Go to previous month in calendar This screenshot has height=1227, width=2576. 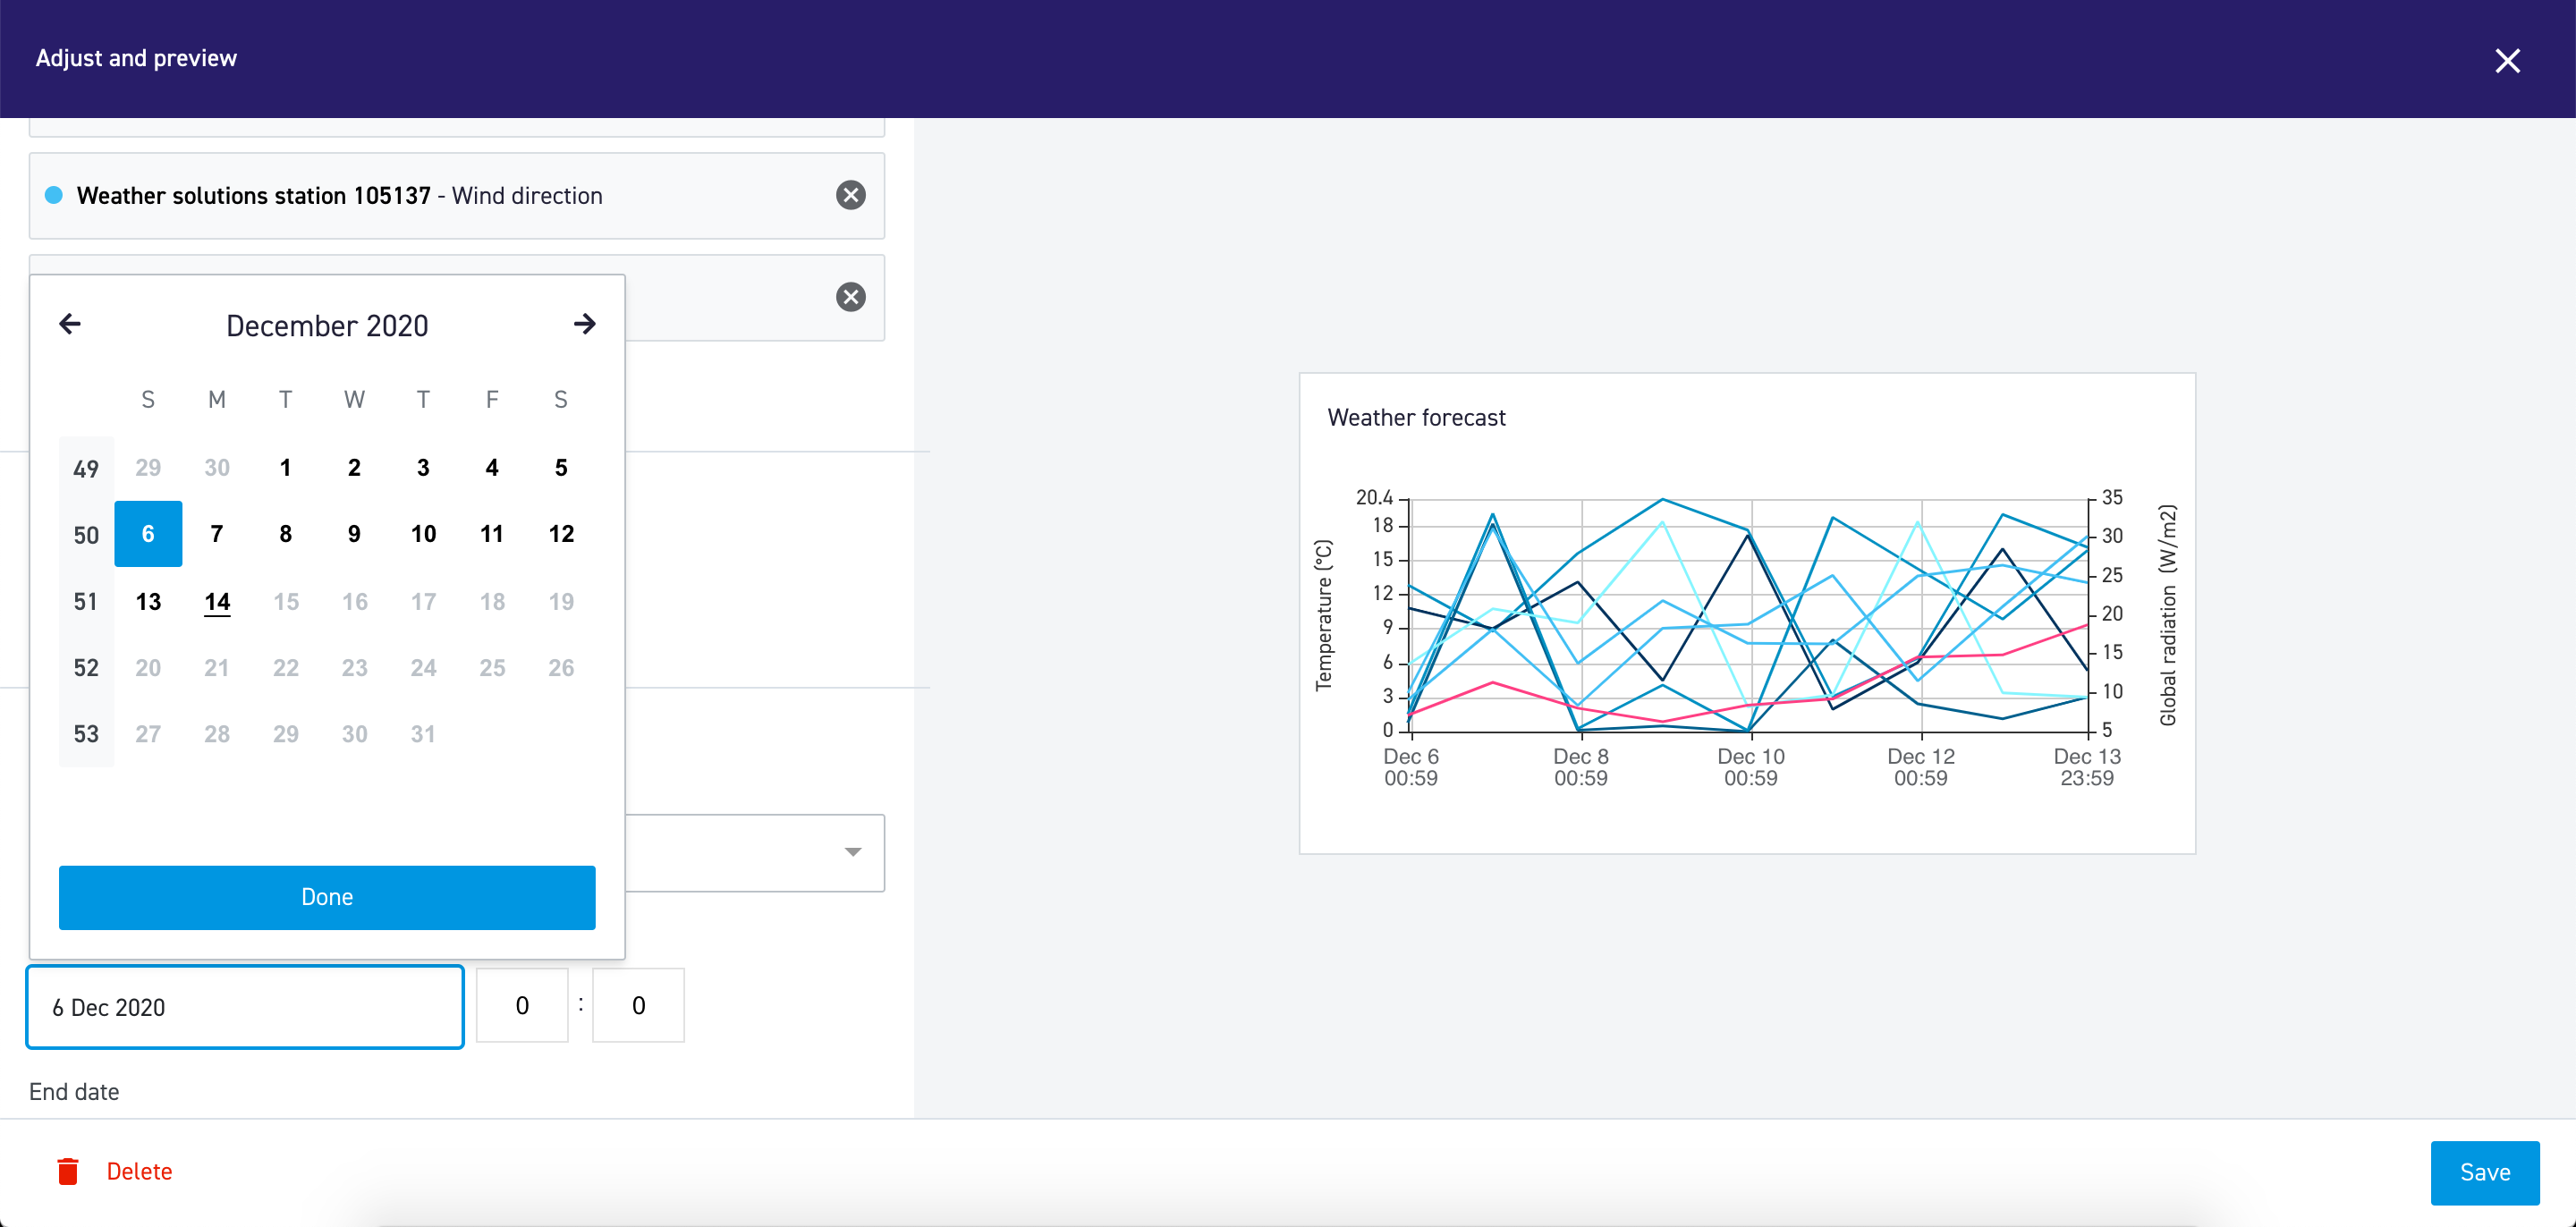click(x=70, y=324)
